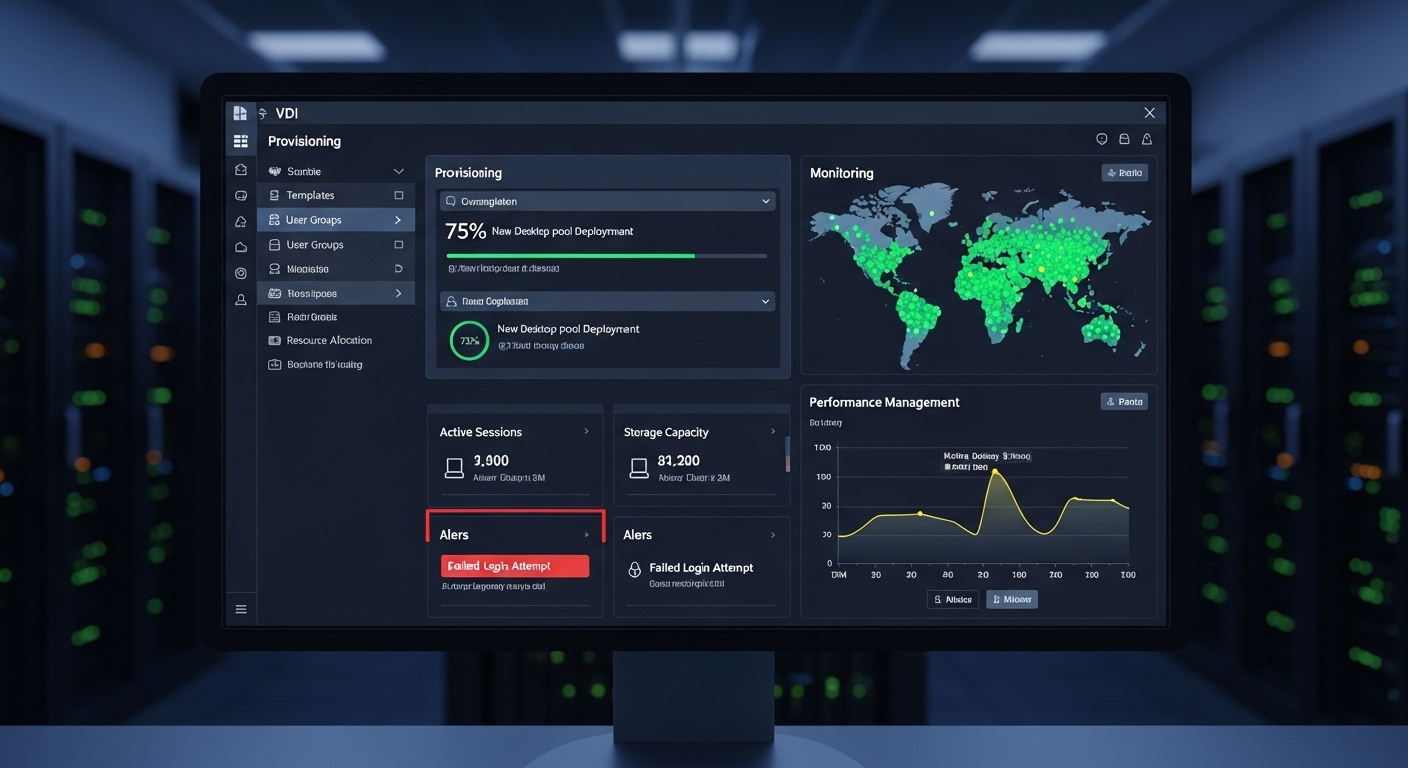Open the user profile icon in the left rail
This screenshot has width=1408, height=768.
(241, 299)
